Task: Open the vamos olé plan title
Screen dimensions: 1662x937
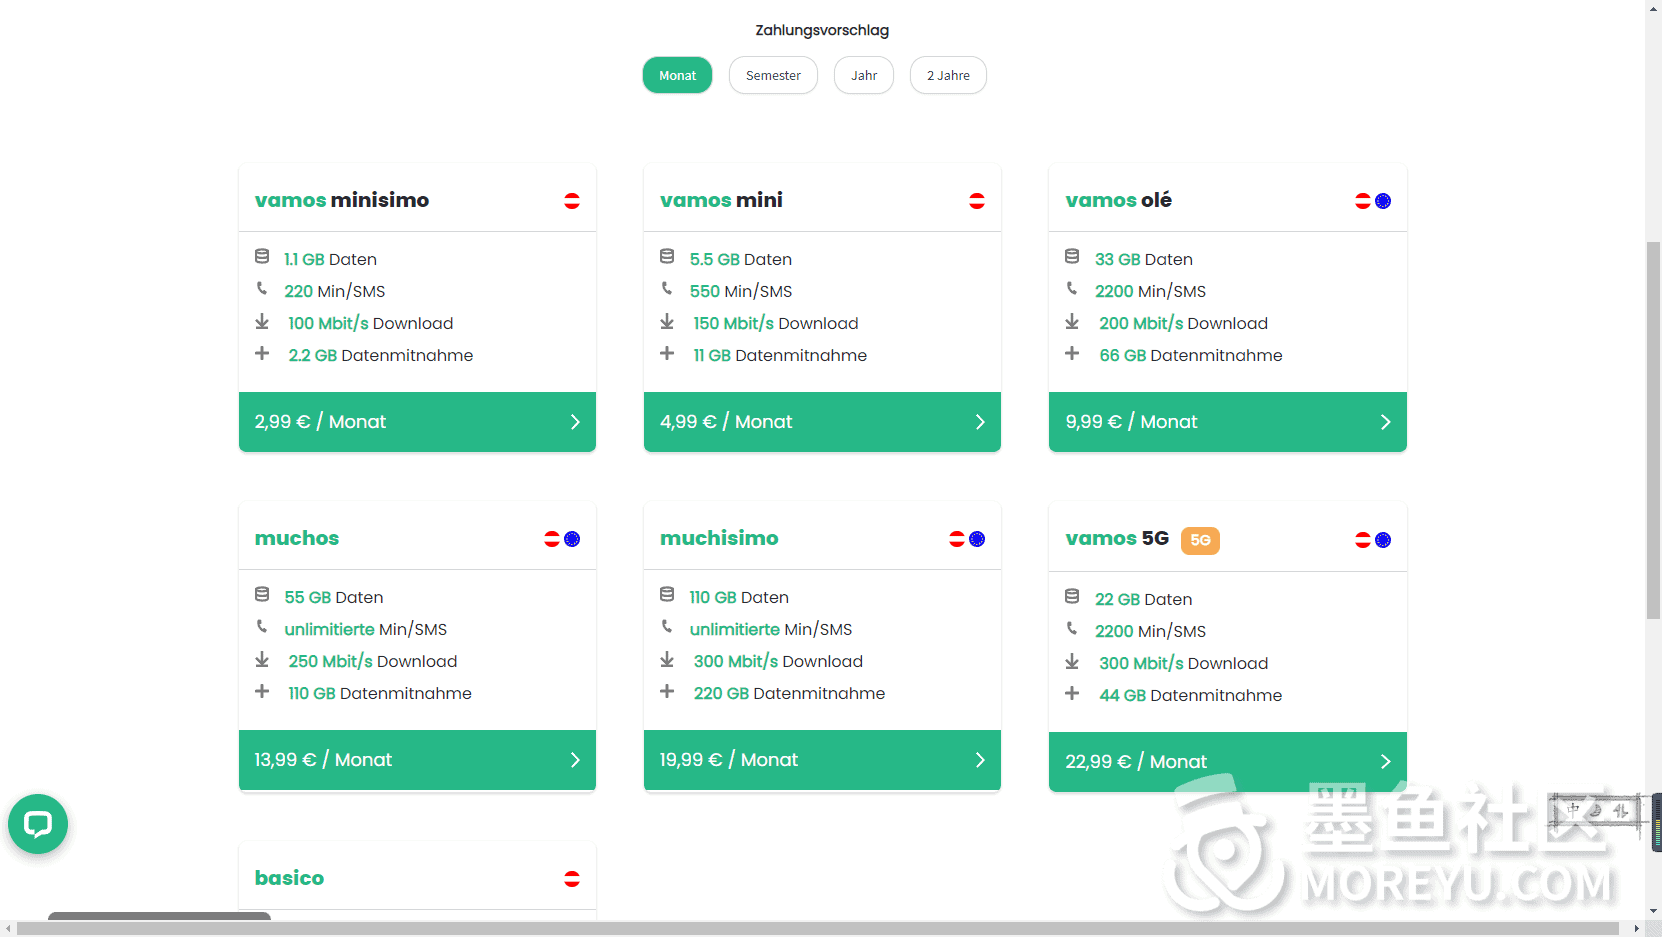Action: 1118,200
